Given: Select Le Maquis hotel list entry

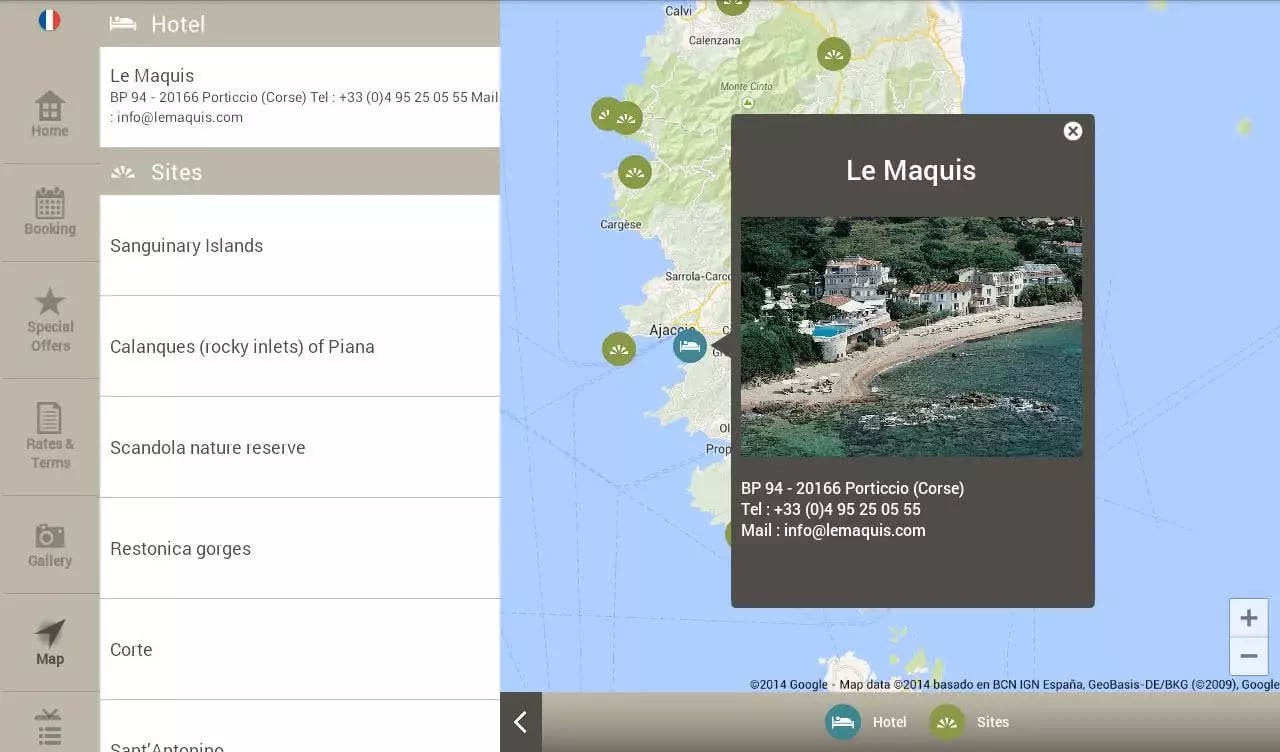Looking at the screenshot, I should coord(300,97).
